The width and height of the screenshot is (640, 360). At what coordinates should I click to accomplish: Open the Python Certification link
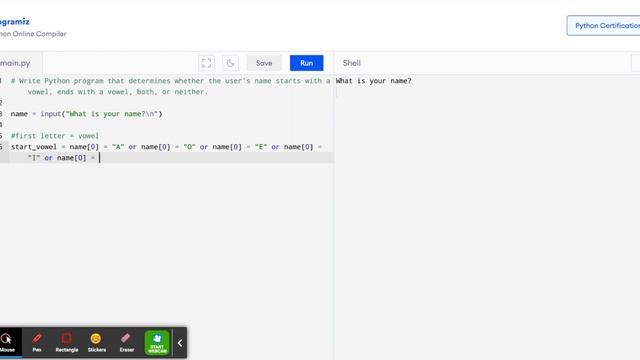pos(604,26)
